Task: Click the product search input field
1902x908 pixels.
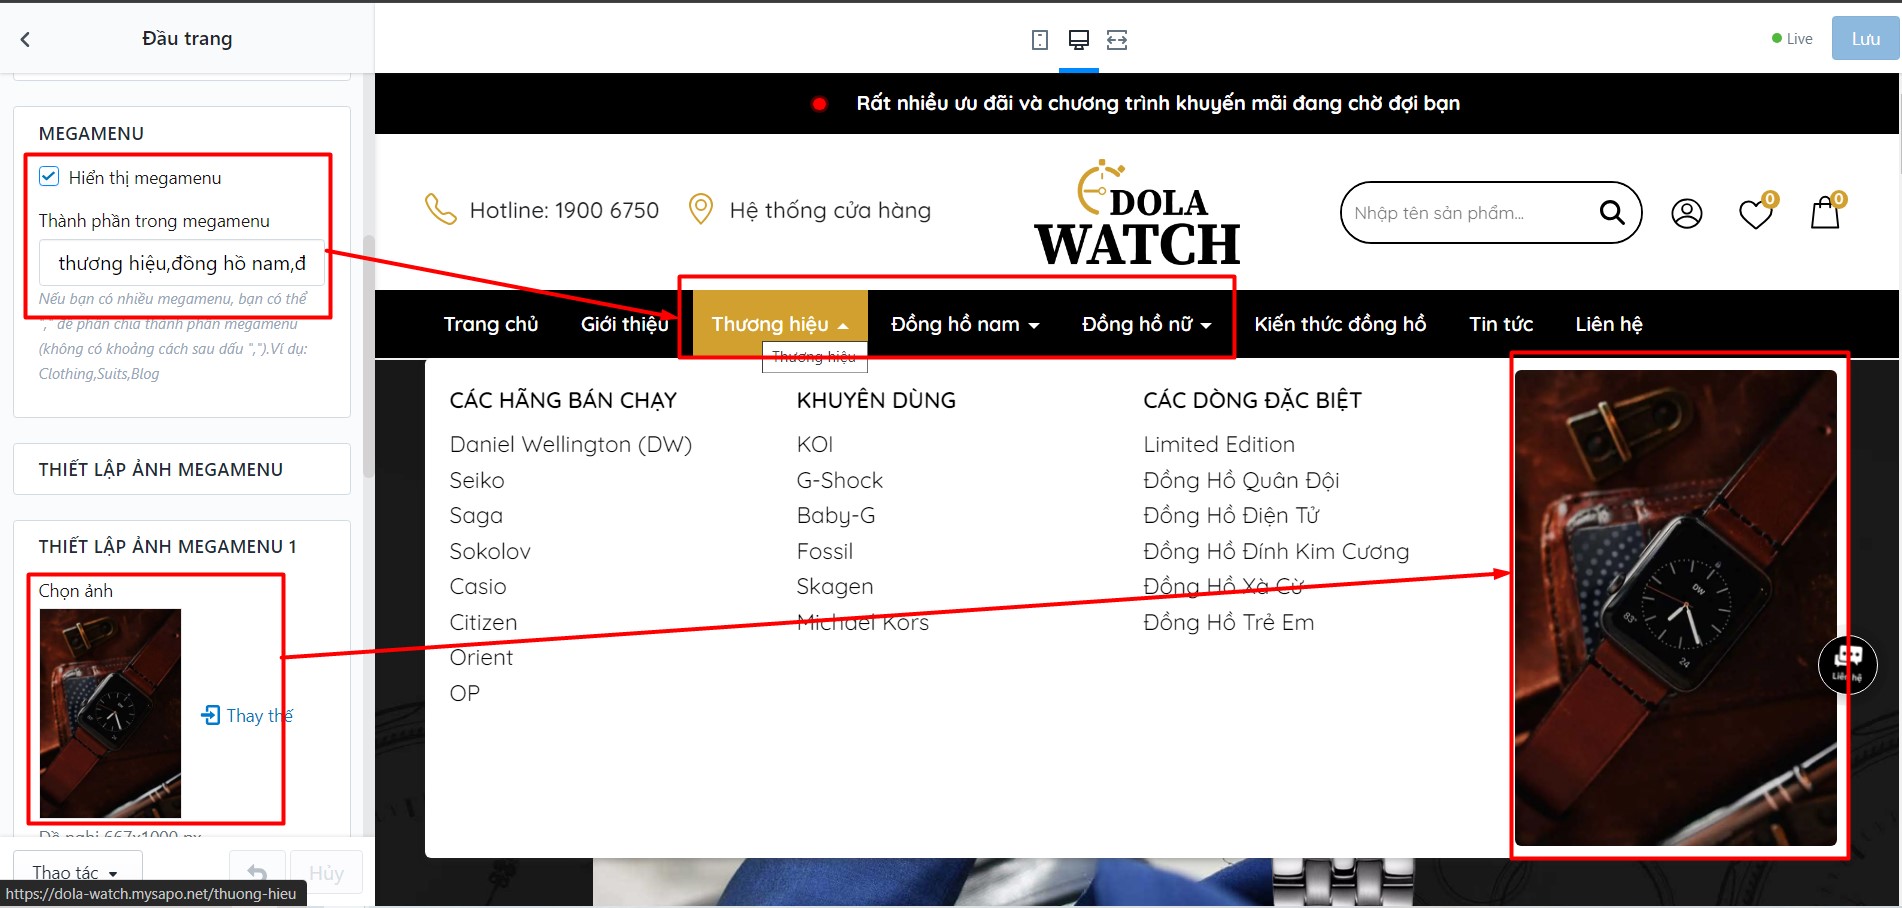Action: coord(1470,212)
